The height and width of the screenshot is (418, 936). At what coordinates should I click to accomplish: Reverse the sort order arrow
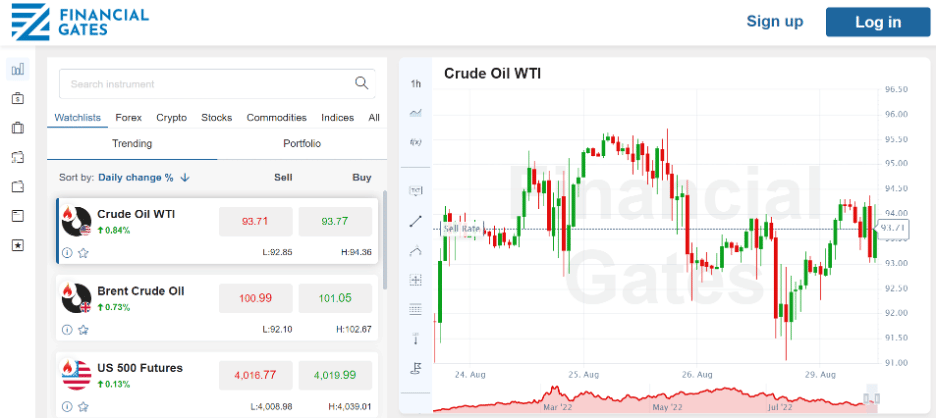point(186,177)
